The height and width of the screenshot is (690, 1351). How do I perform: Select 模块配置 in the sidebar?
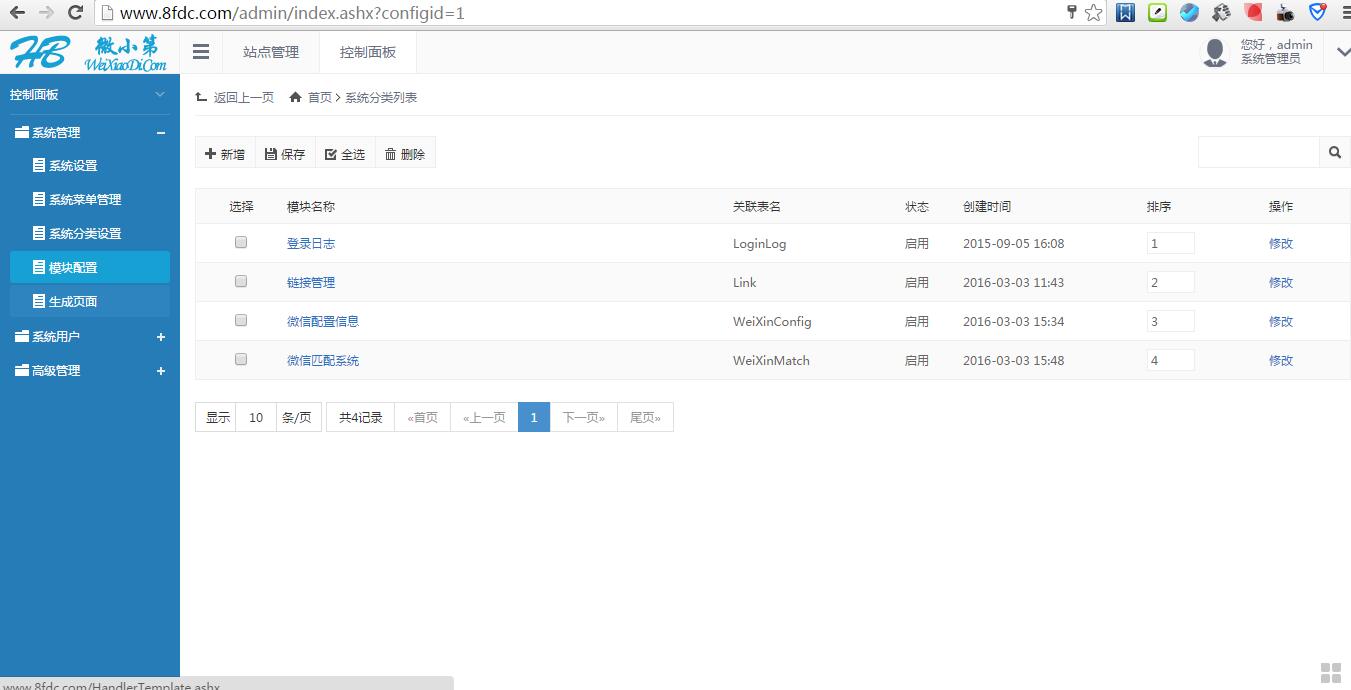click(x=90, y=267)
